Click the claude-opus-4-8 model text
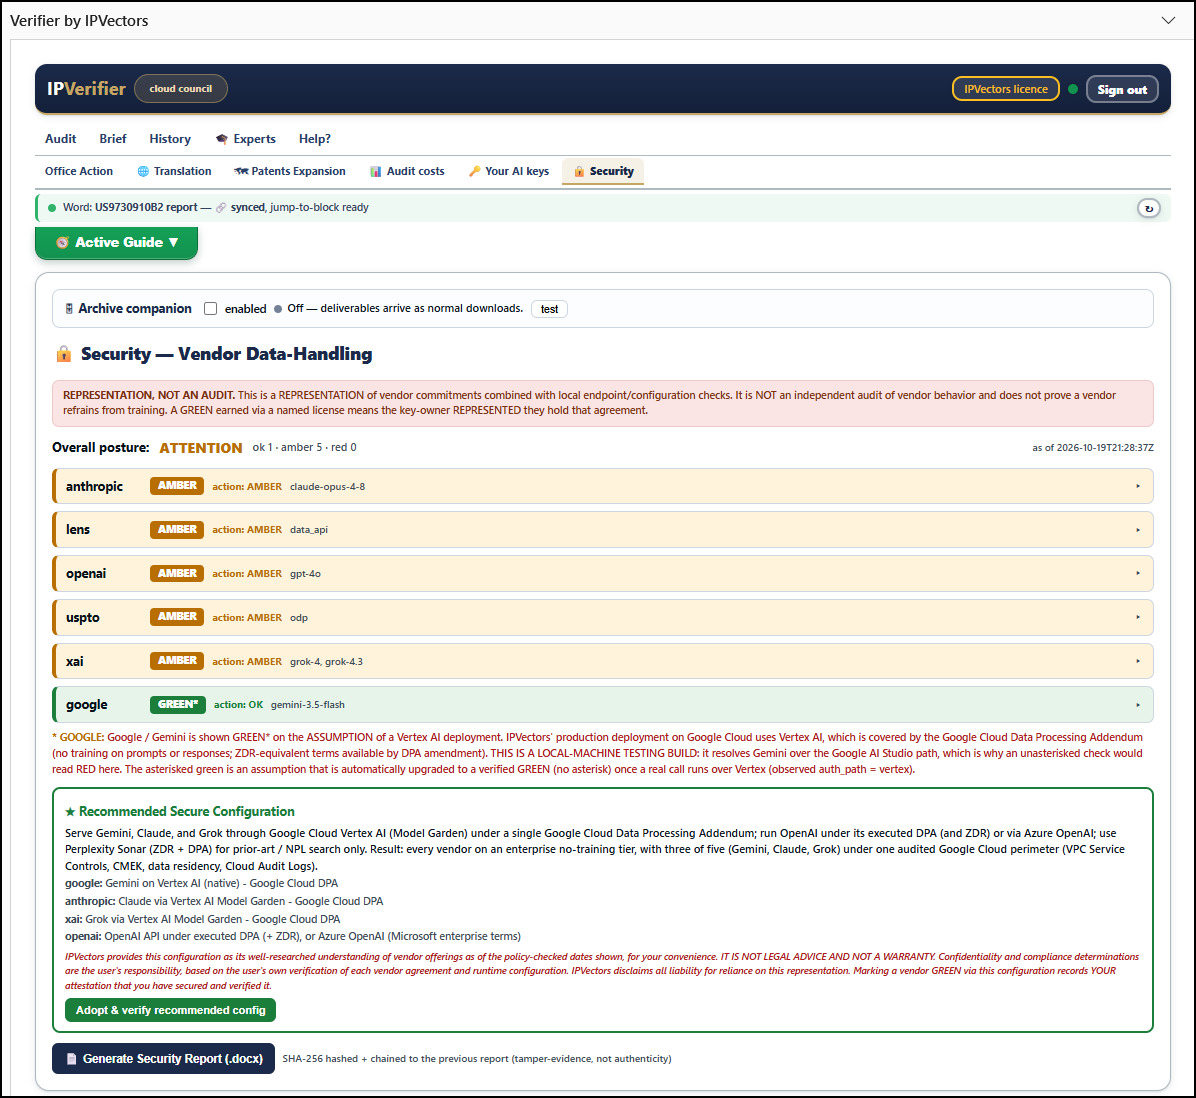Image resolution: width=1196 pixels, height=1098 pixels. [327, 486]
